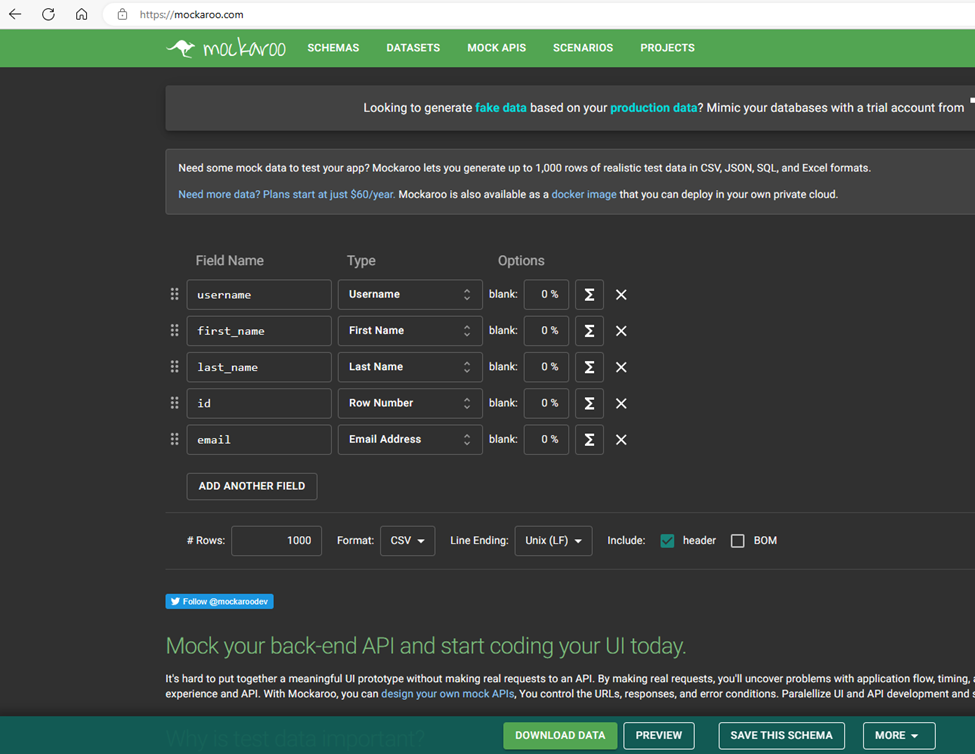Screen dimensions: 975x754
Task: Open the PROJECTS menu
Action: (667, 48)
